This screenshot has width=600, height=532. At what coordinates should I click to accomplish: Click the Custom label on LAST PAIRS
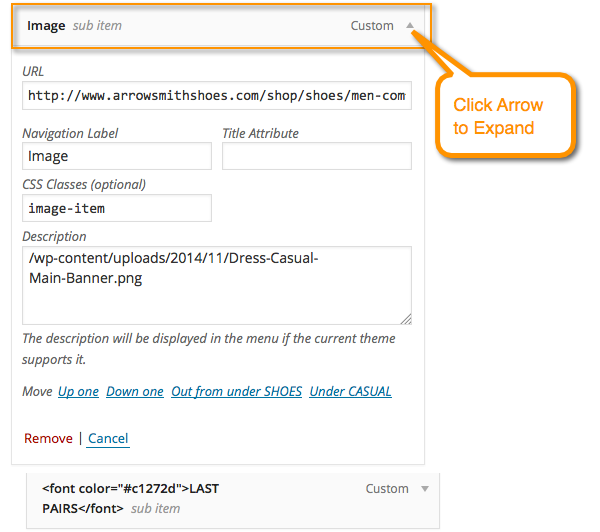point(386,489)
